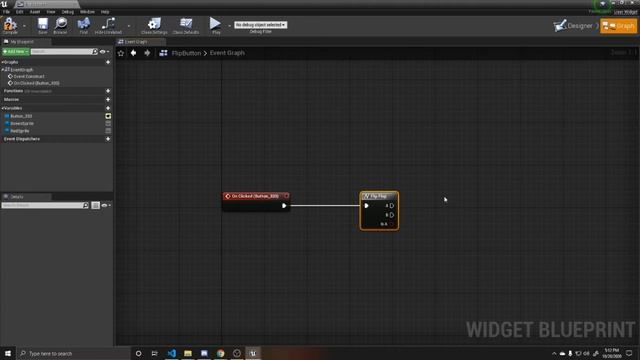Expand the Hide Unrelated options arrow
Image resolution: width=640 pixels, height=360 pixels.
pos(129,26)
